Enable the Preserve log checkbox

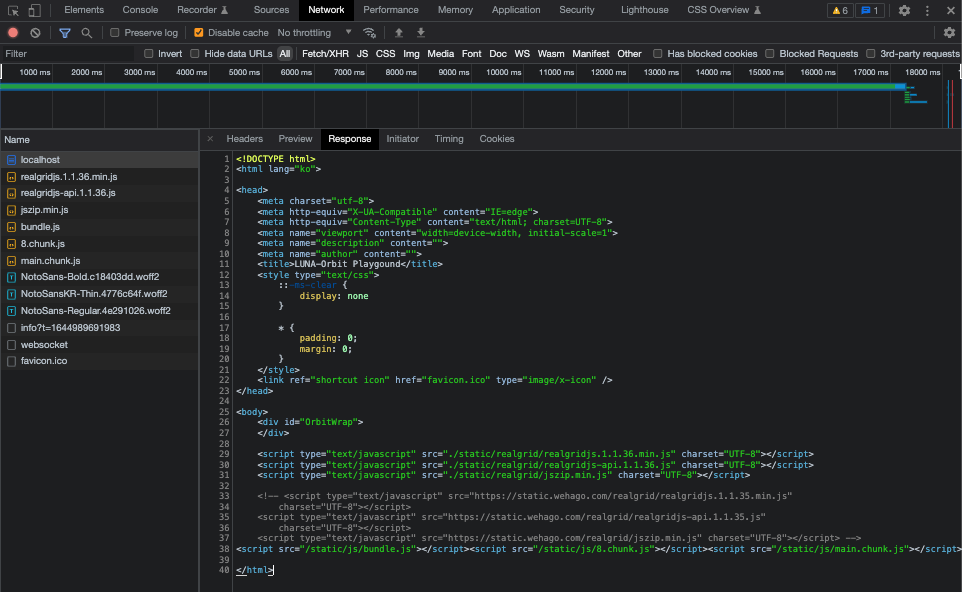[x=115, y=33]
